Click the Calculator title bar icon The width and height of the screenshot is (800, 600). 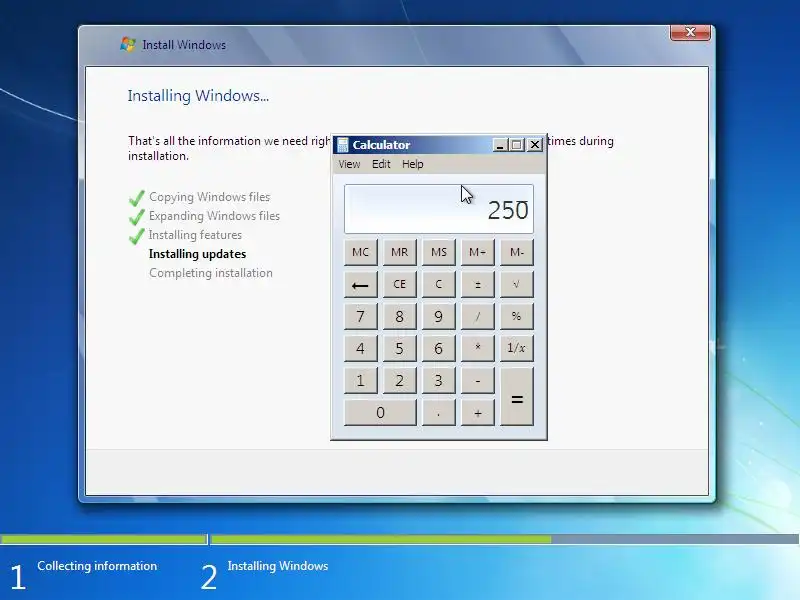343,145
